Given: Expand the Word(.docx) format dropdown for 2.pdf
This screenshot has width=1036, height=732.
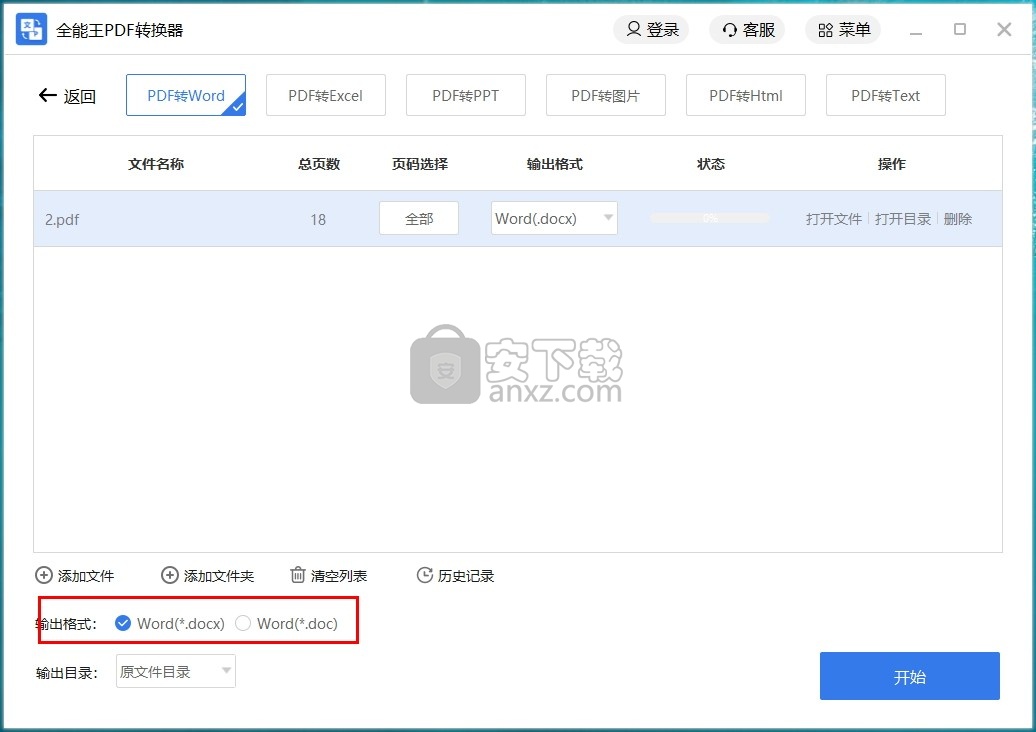Looking at the screenshot, I should (554, 218).
